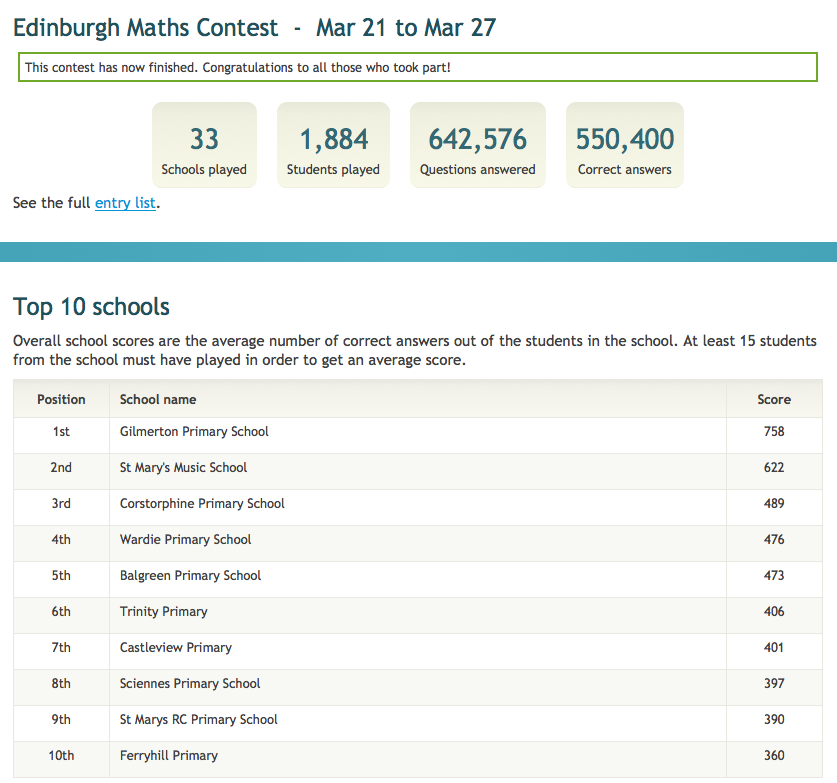
Task: Click on Corstorphine Primary School entry
Action: [x=202, y=504]
